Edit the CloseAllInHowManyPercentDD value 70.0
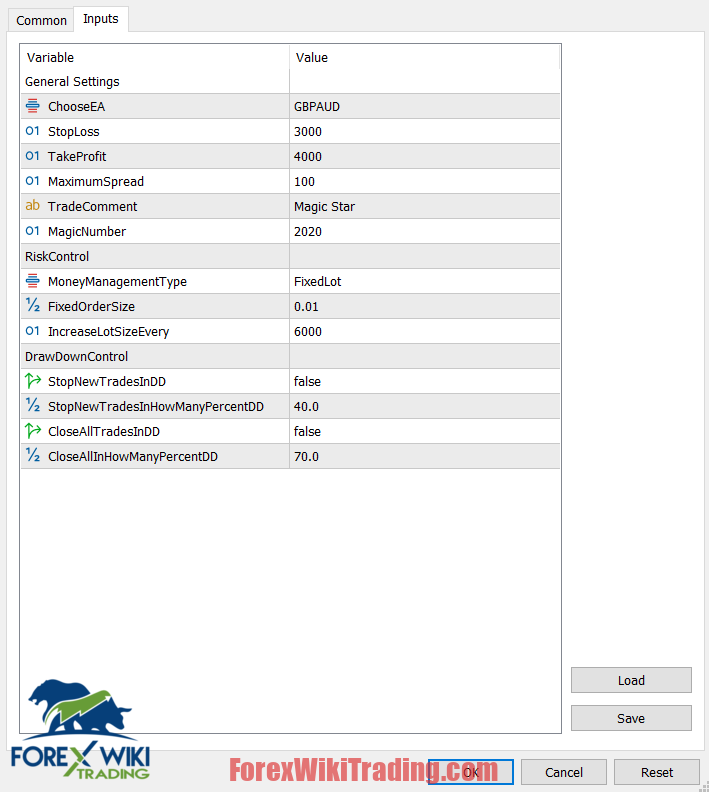Screen dimensions: 709x792 [425, 457]
